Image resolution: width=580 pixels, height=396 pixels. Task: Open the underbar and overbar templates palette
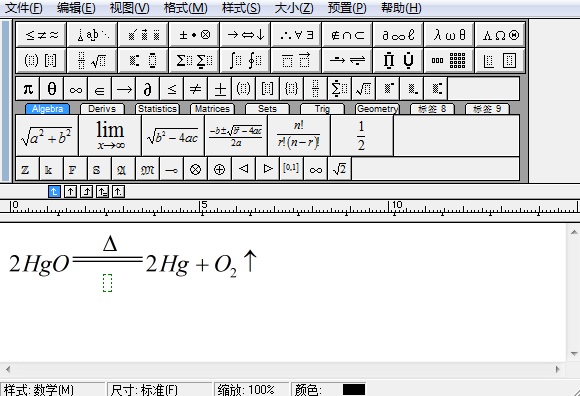297,60
